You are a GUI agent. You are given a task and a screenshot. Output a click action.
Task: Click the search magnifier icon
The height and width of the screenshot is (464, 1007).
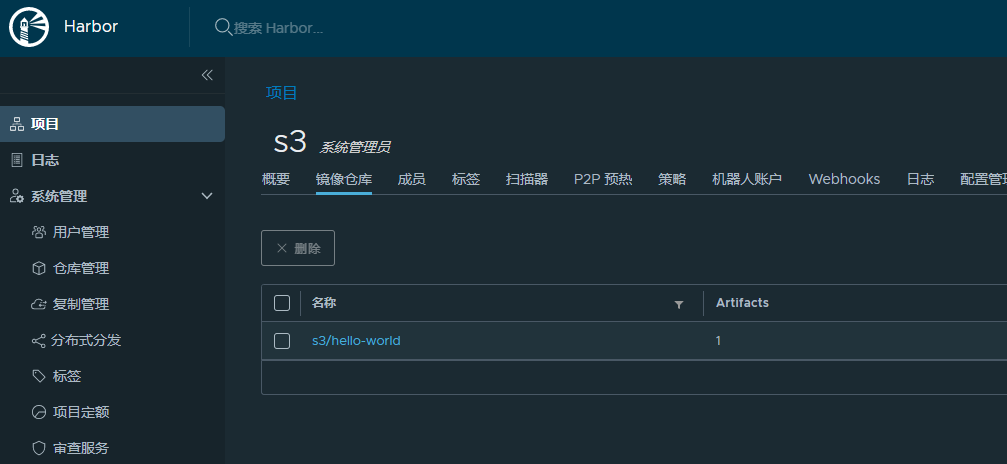click(223, 28)
